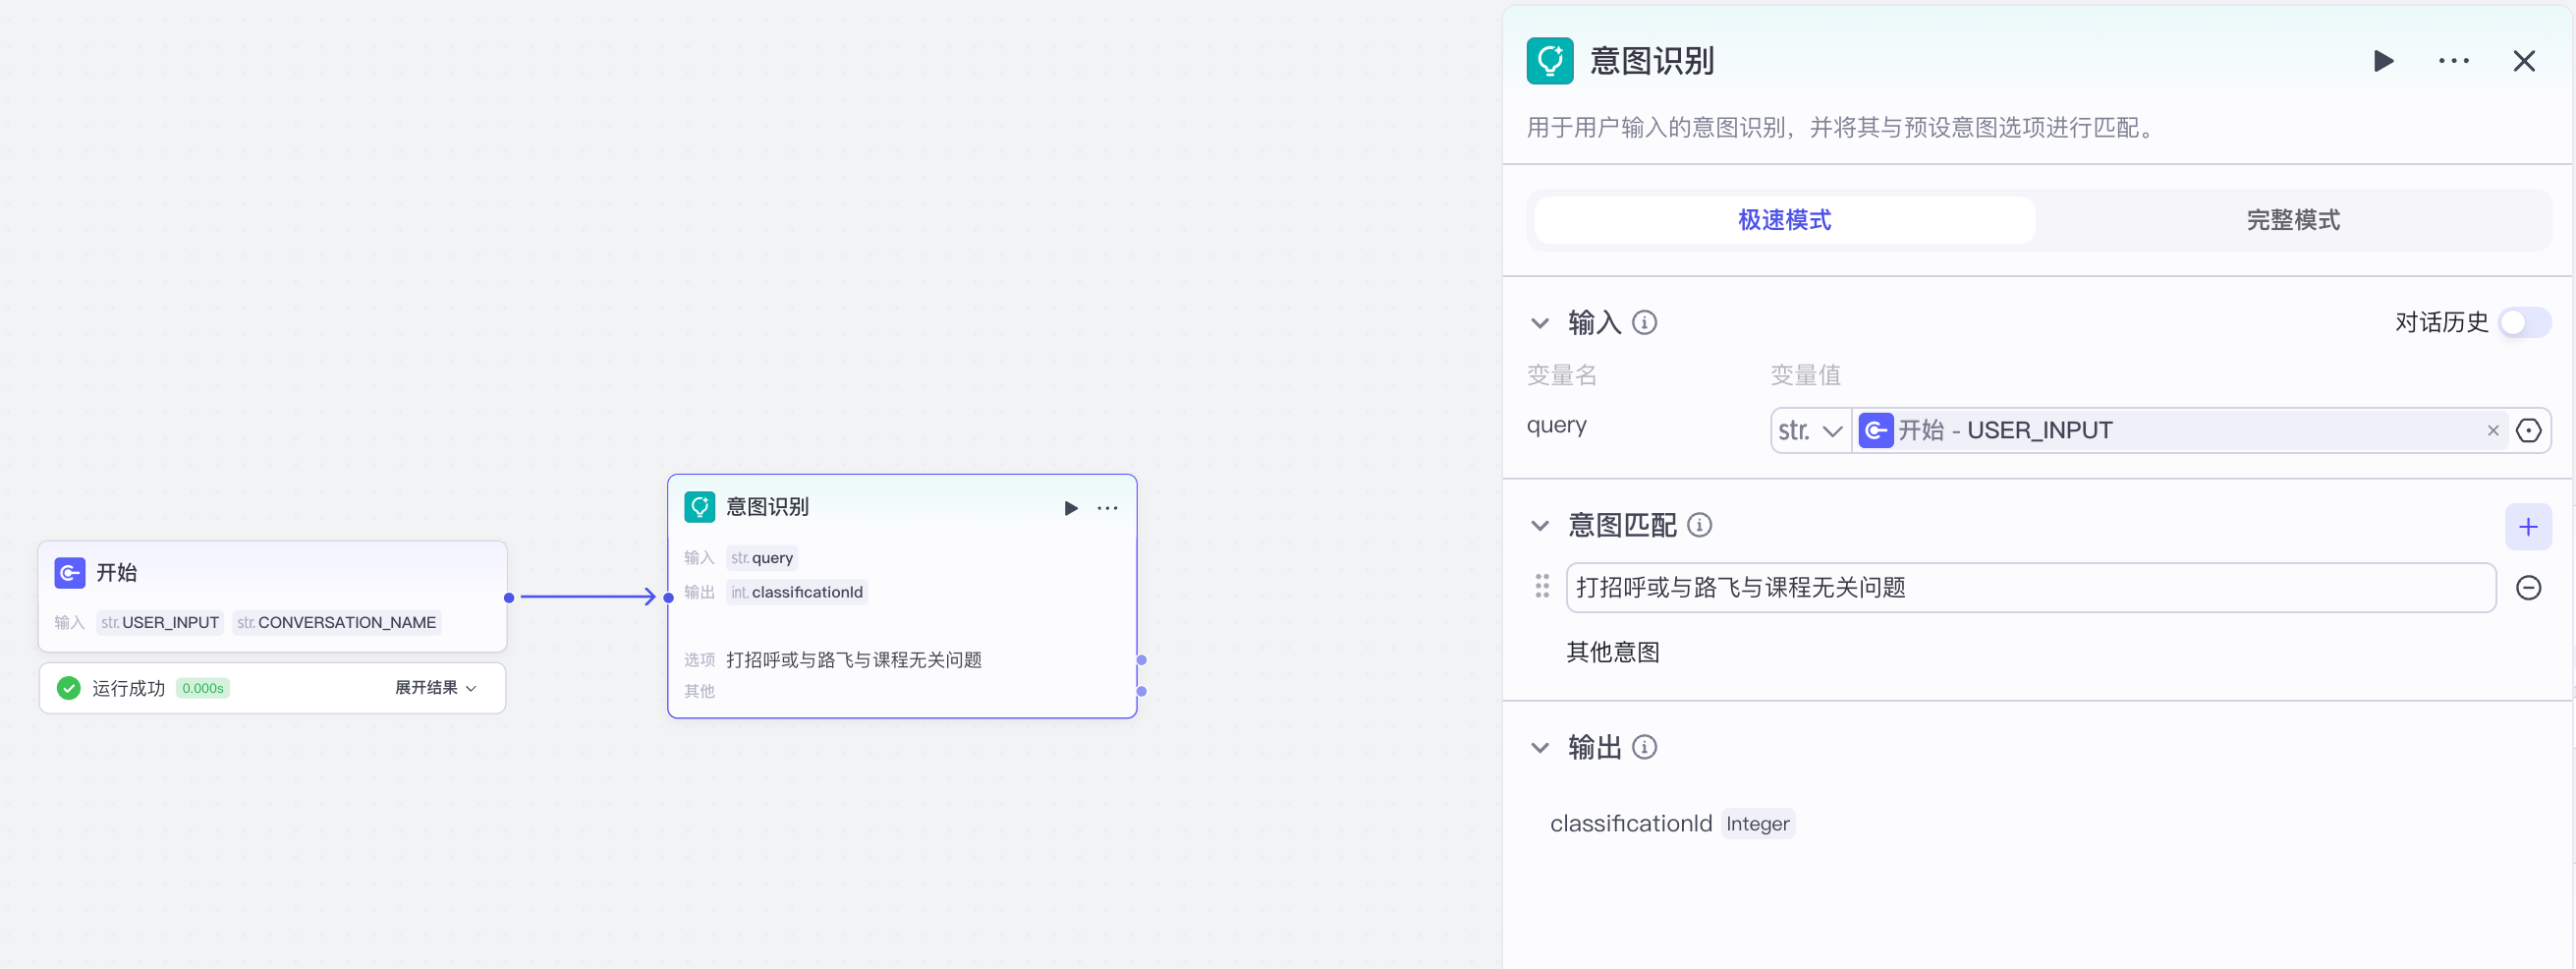
Task: Collapse the 输出 section
Action: tap(1540, 747)
